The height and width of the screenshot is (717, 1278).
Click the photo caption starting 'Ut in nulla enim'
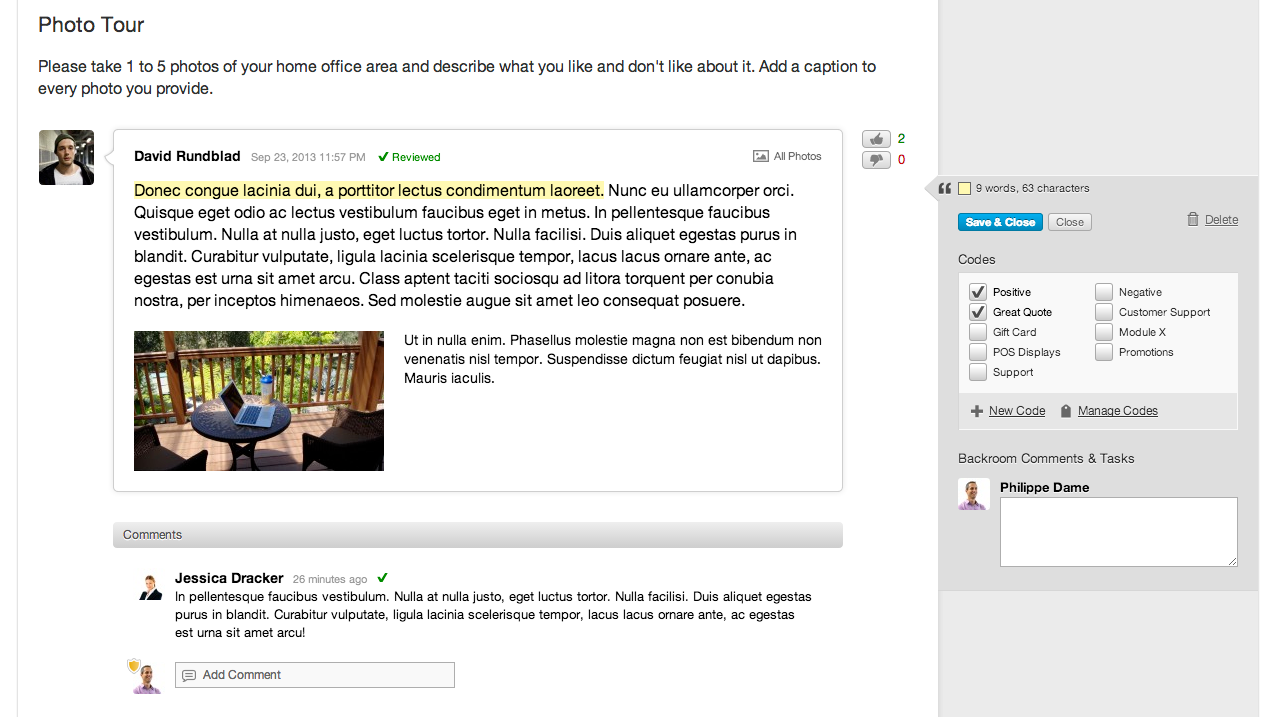coord(613,359)
